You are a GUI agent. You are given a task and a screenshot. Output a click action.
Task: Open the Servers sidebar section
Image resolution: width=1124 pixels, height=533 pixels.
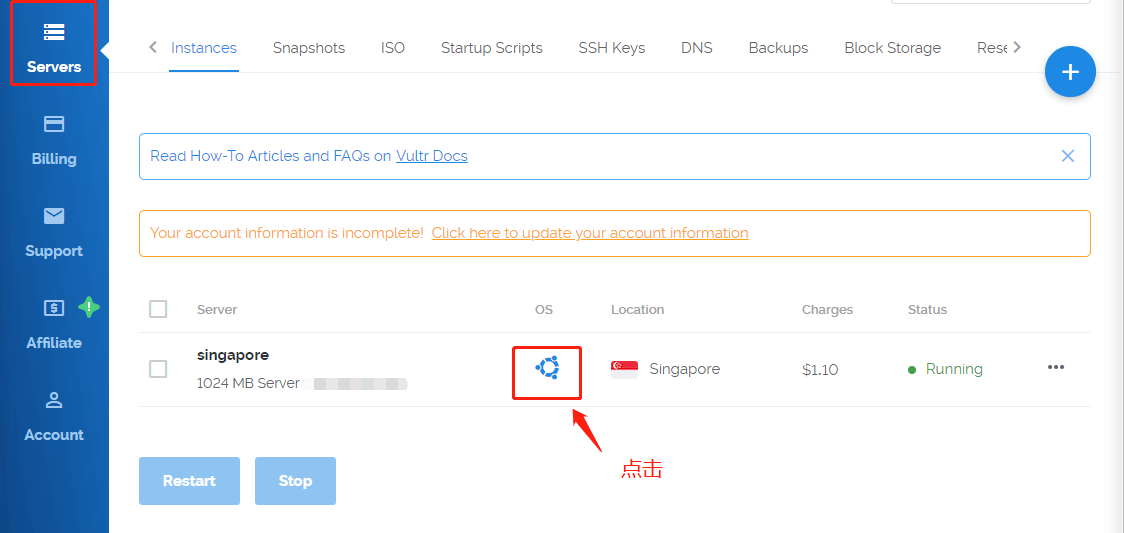pos(54,46)
